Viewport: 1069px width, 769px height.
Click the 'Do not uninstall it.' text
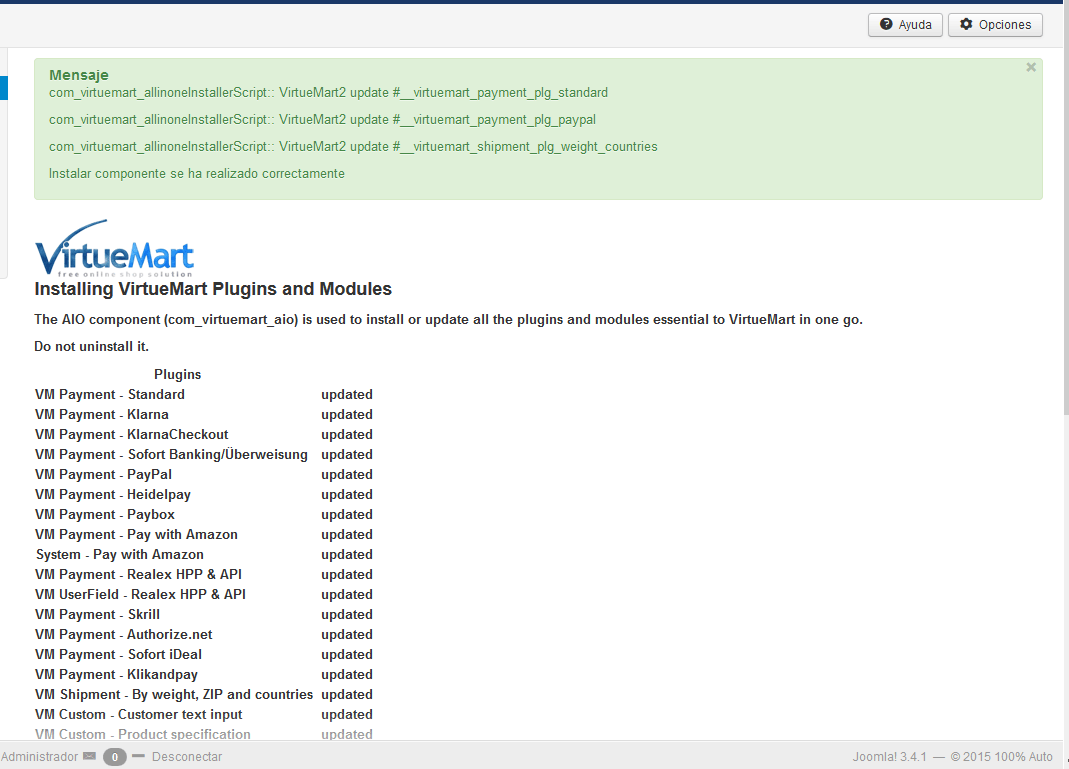[x=91, y=346]
